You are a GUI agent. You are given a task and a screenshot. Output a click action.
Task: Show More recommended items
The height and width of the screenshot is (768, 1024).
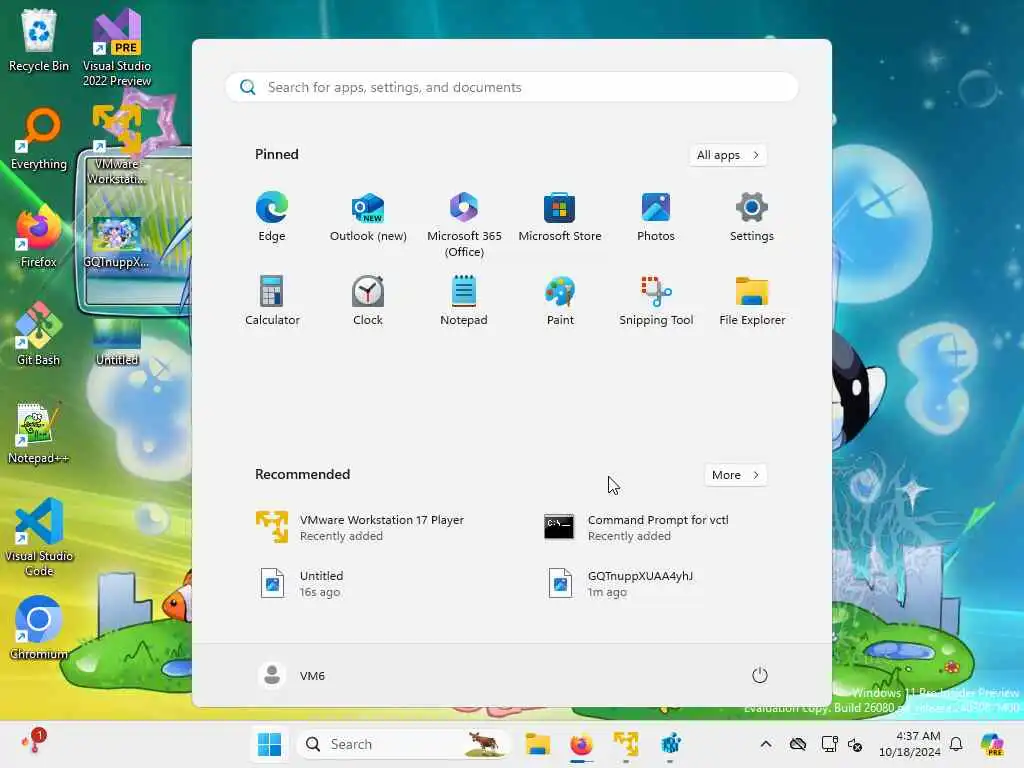click(x=735, y=475)
